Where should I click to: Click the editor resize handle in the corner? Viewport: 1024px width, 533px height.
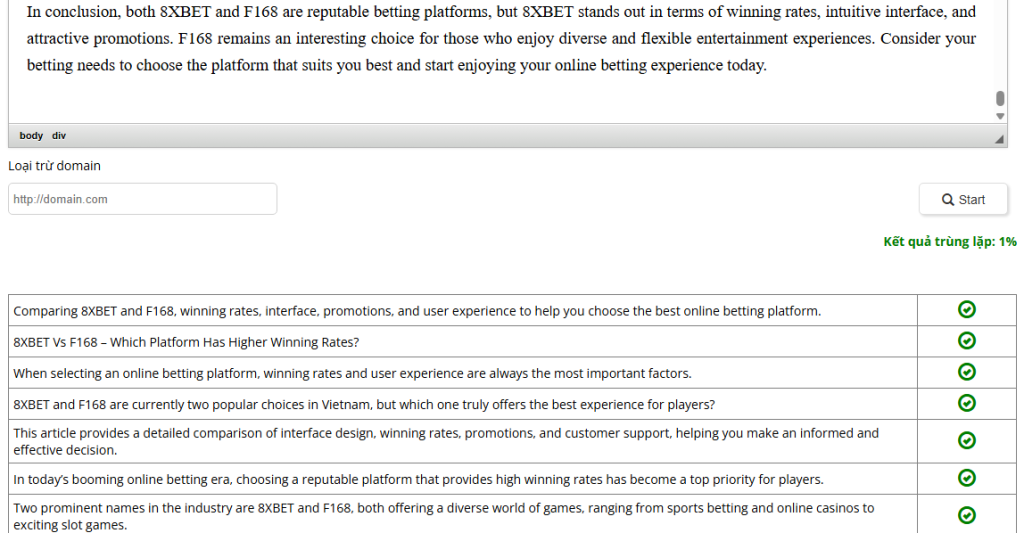pyautogui.click(x=1000, y=140)
